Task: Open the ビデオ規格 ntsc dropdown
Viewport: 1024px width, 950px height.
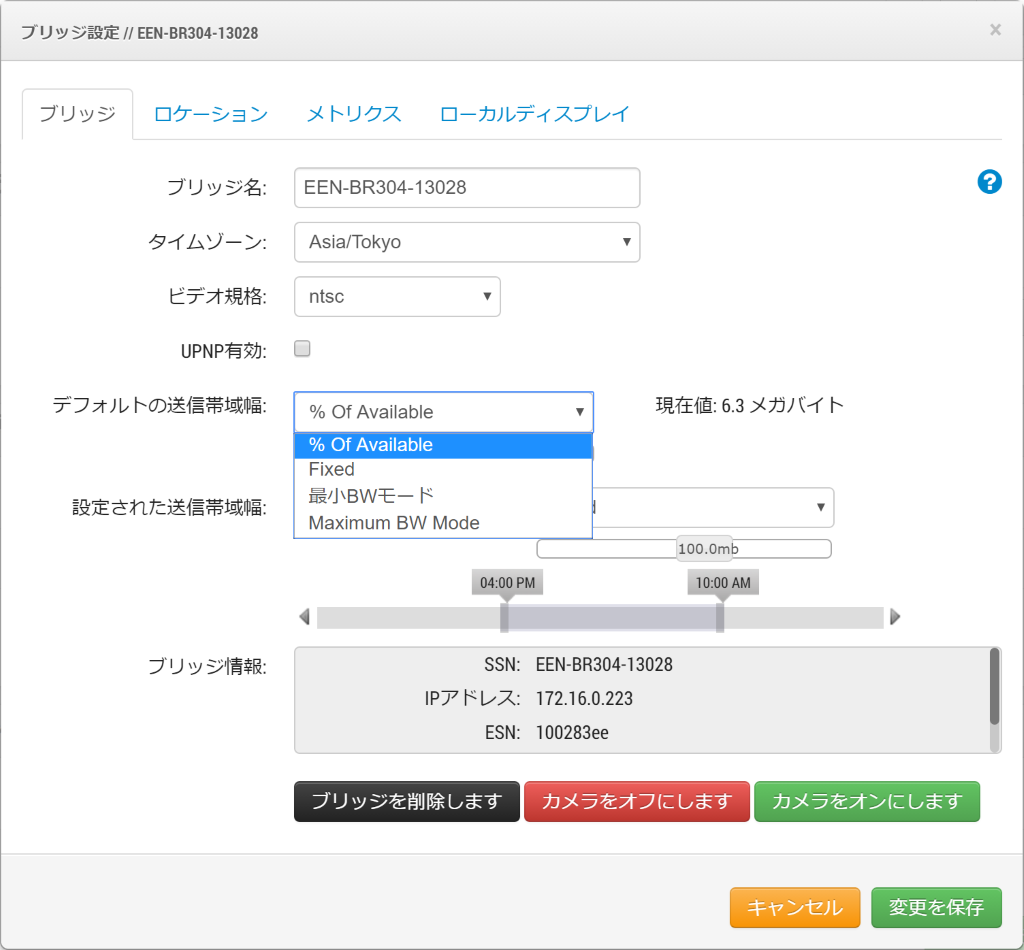Action: pos(397,296)
